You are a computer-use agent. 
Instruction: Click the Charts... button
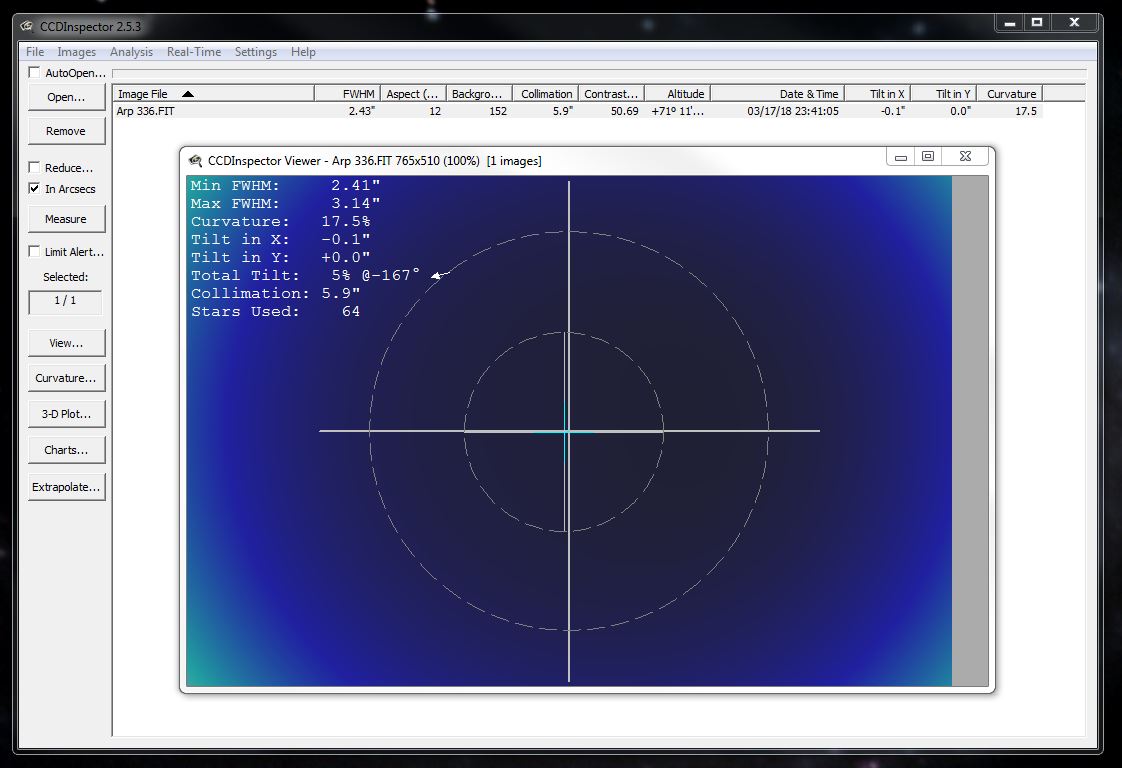[67, 449]
